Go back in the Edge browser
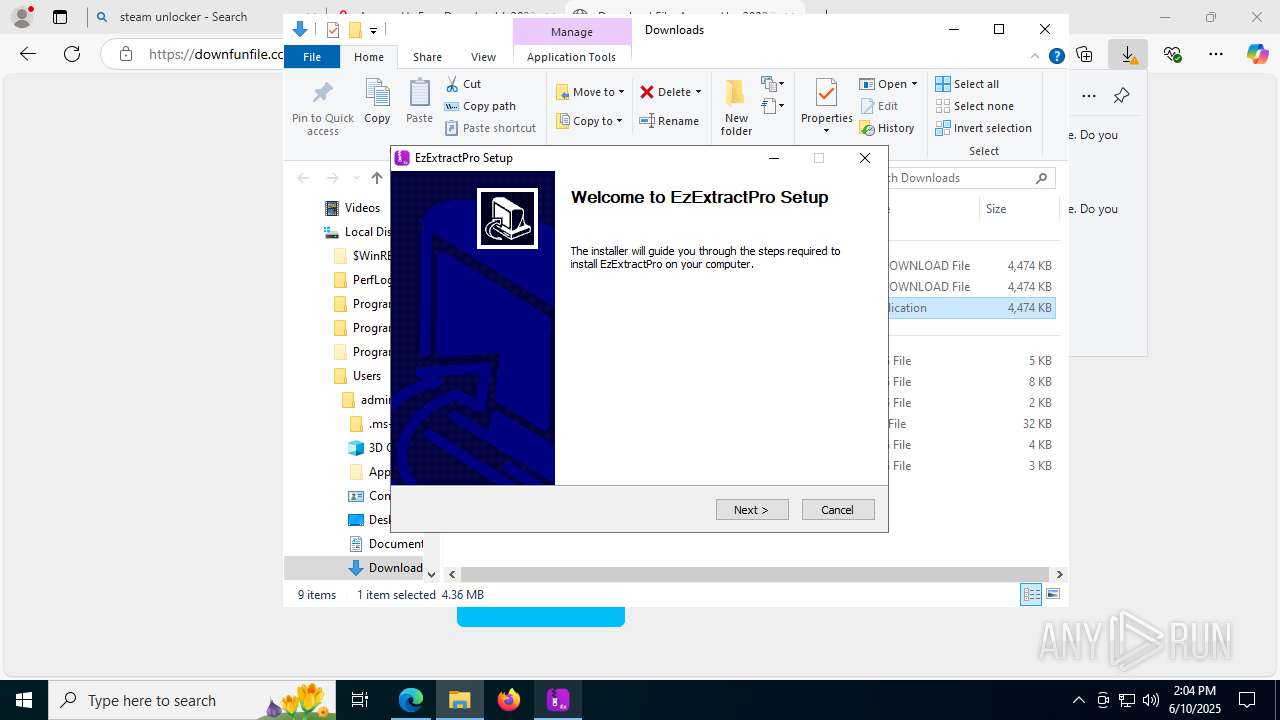Viewport: 1280px width, 720px height. (x=28, y=54)
